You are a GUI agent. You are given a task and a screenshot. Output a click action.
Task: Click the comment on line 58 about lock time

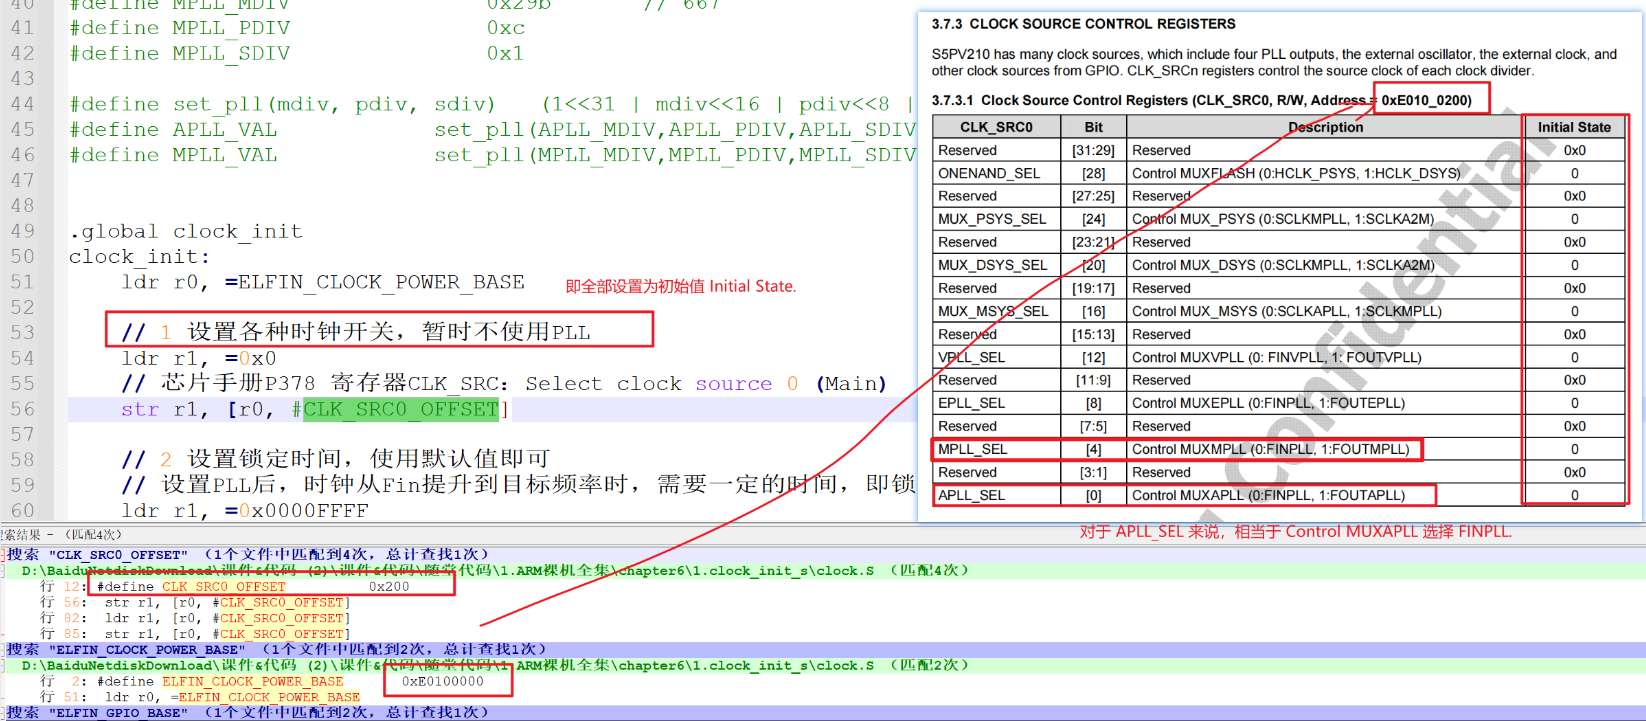[336, 459]
